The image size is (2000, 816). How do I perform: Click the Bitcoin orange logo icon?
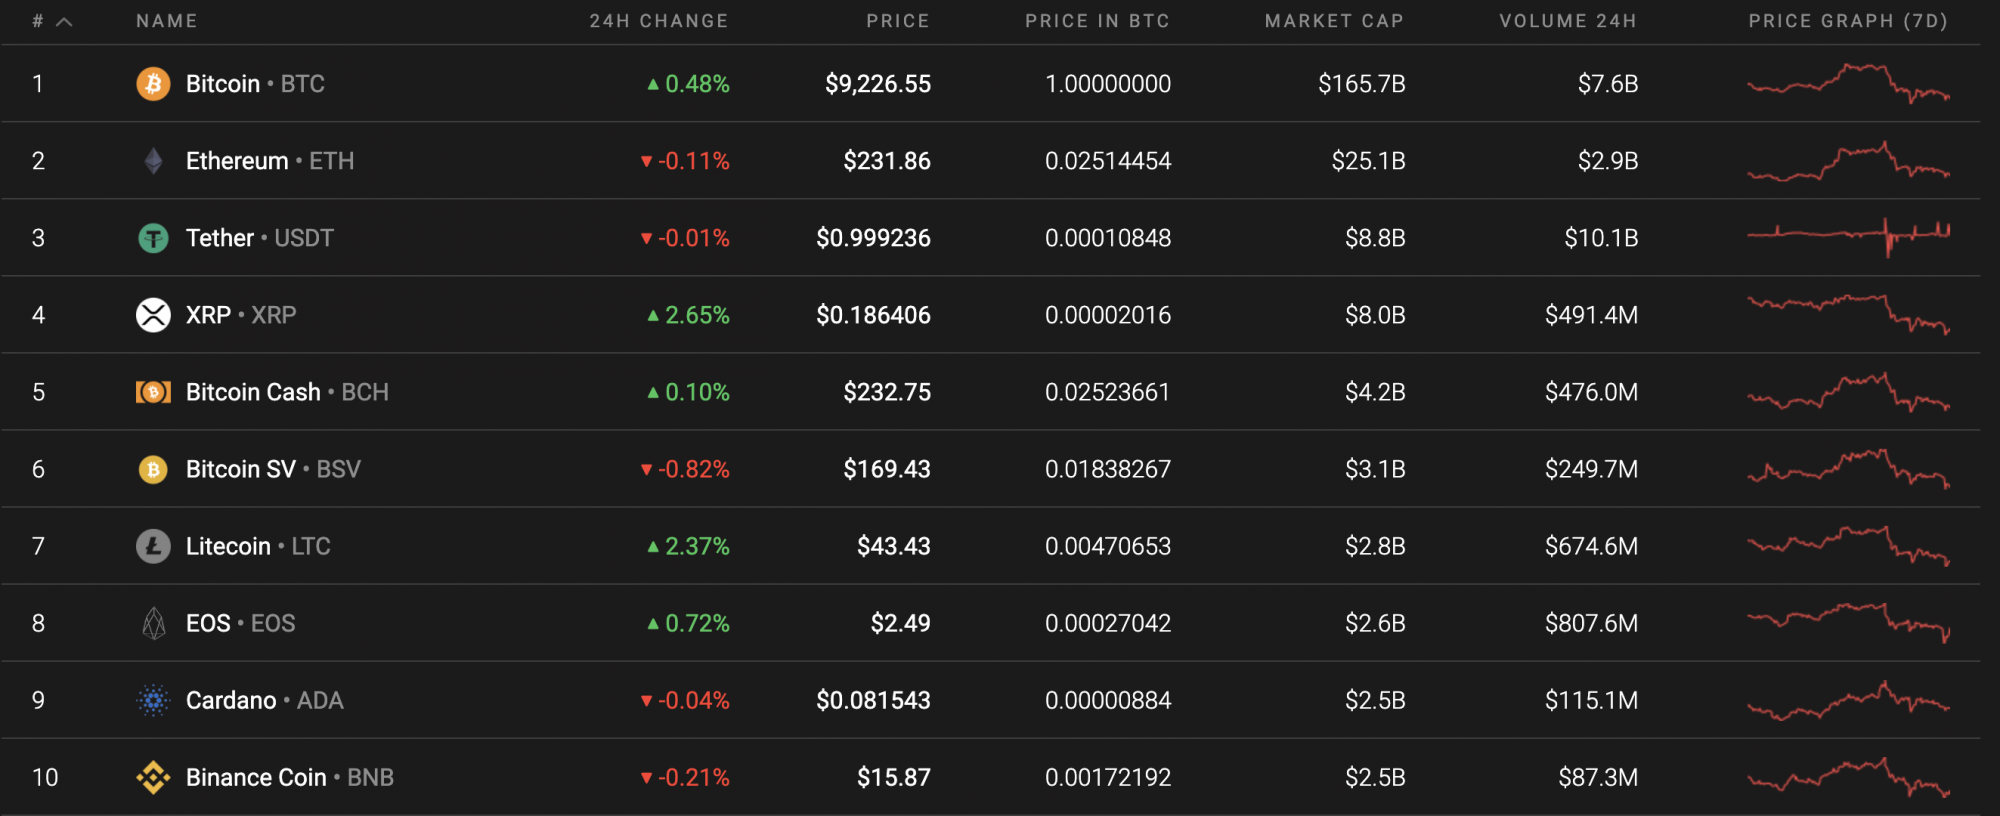tap(153, 84)
